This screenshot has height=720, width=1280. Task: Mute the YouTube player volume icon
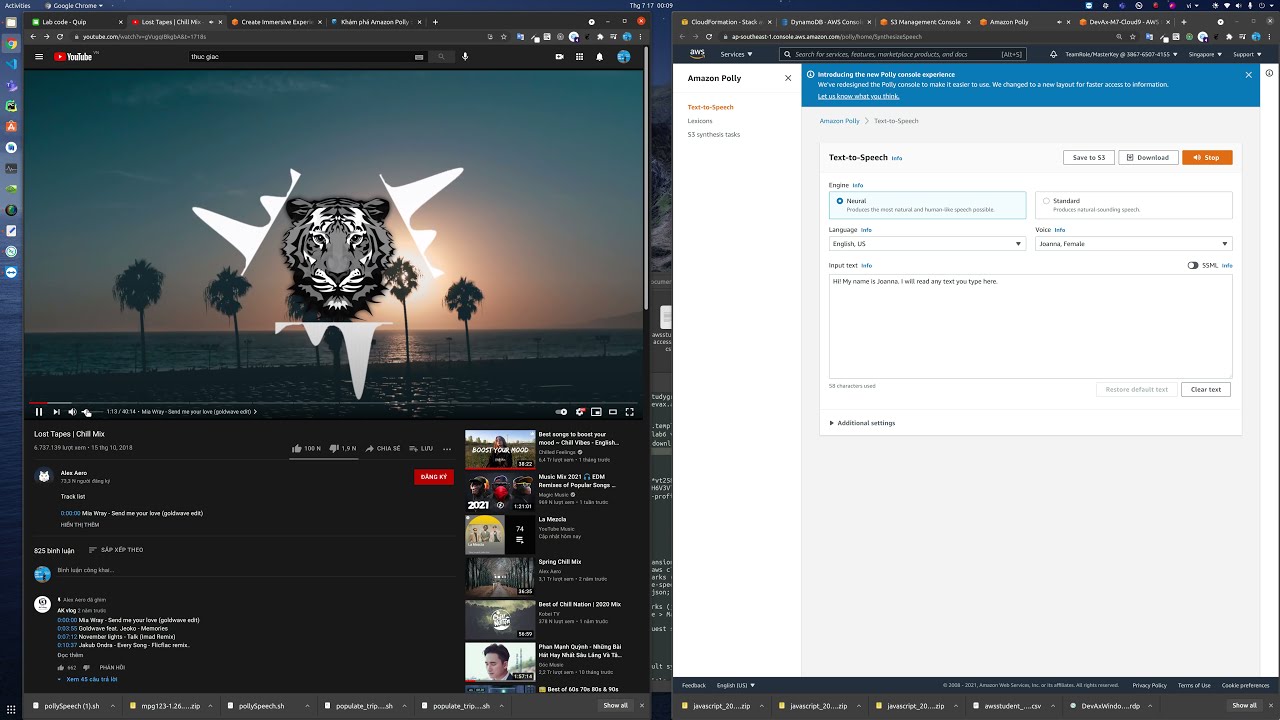click(x=72, y=411)
